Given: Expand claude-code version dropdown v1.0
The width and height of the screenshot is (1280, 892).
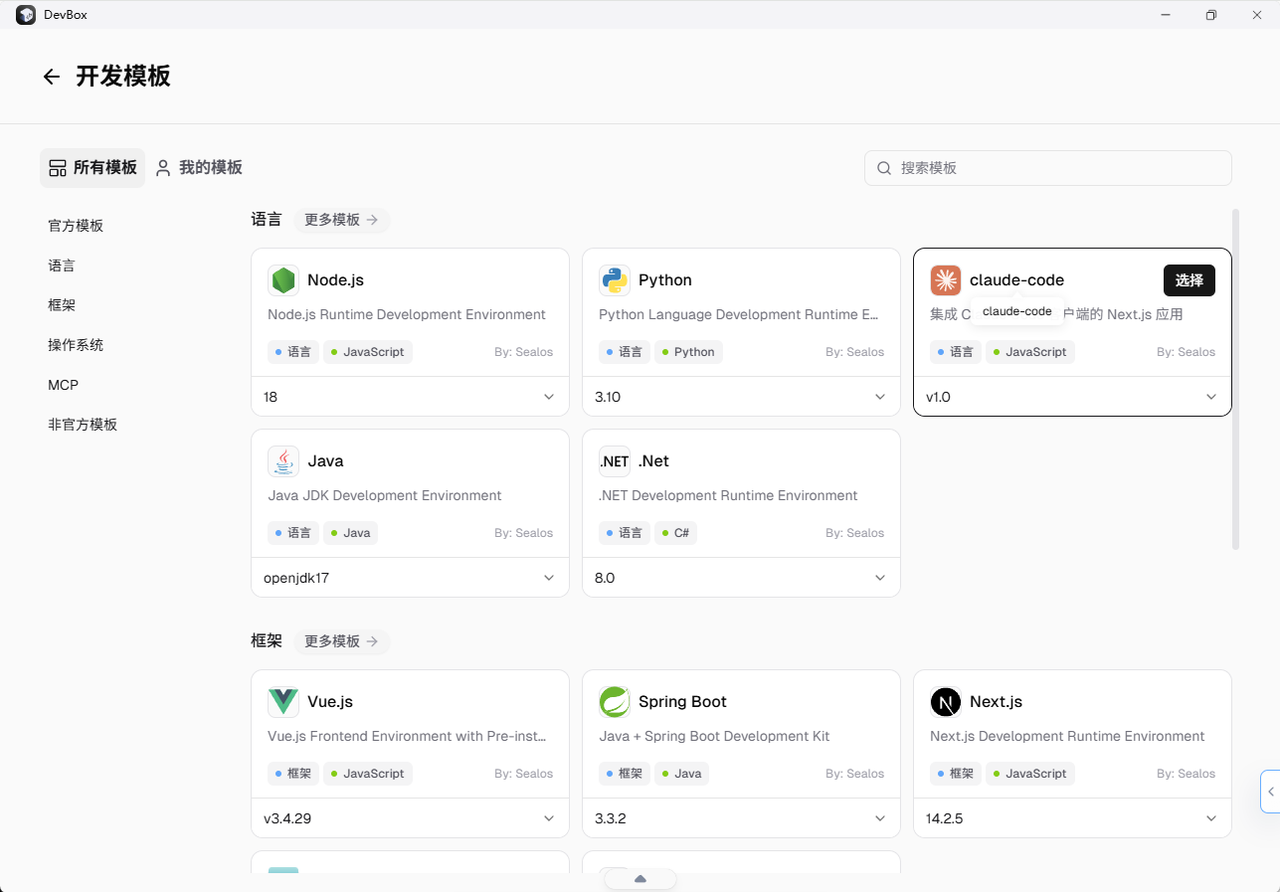Looking at the screenshot, I should pos(1072,397).
